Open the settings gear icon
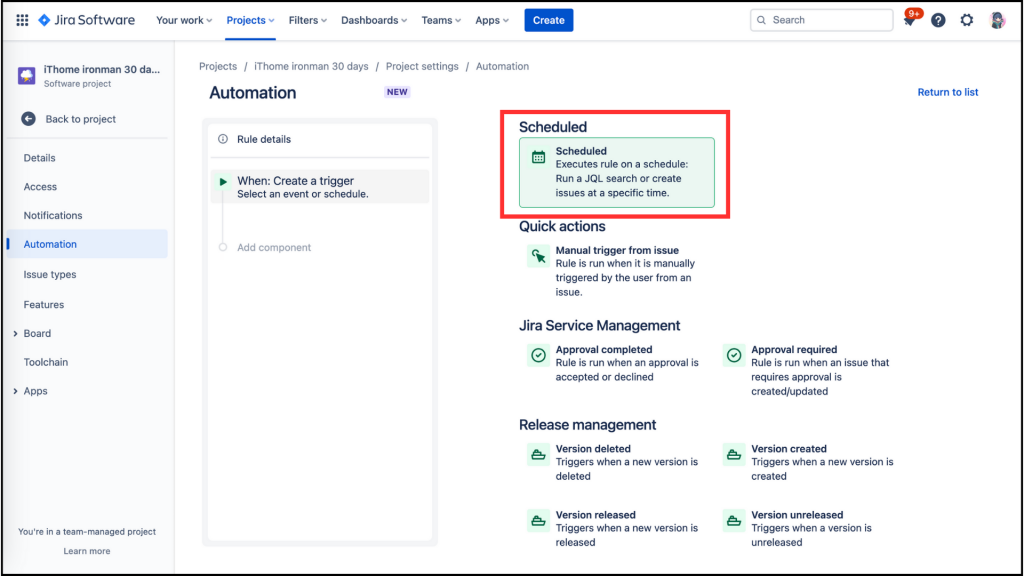The image size is (1024, 576). click(967, 20)
